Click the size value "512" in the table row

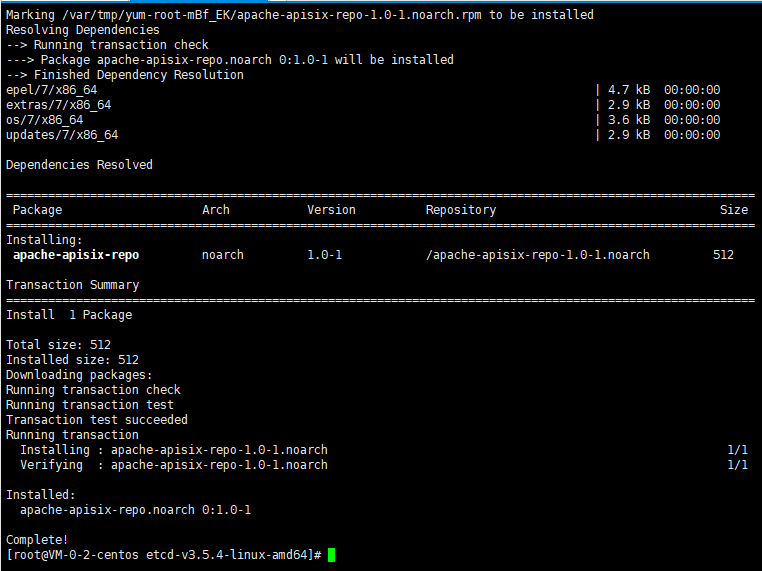pyautogui.click(x=723, y=255)
